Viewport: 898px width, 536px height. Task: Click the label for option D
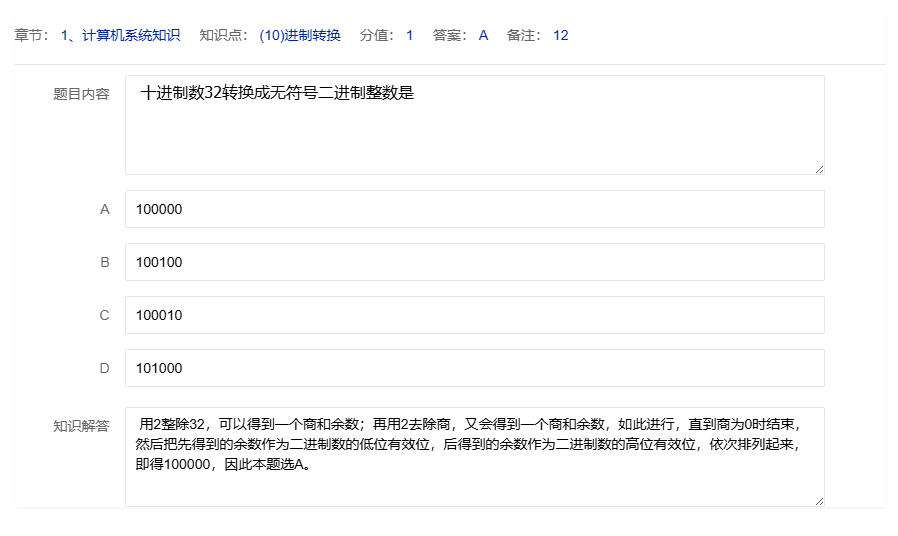click(x=104, y=368)
